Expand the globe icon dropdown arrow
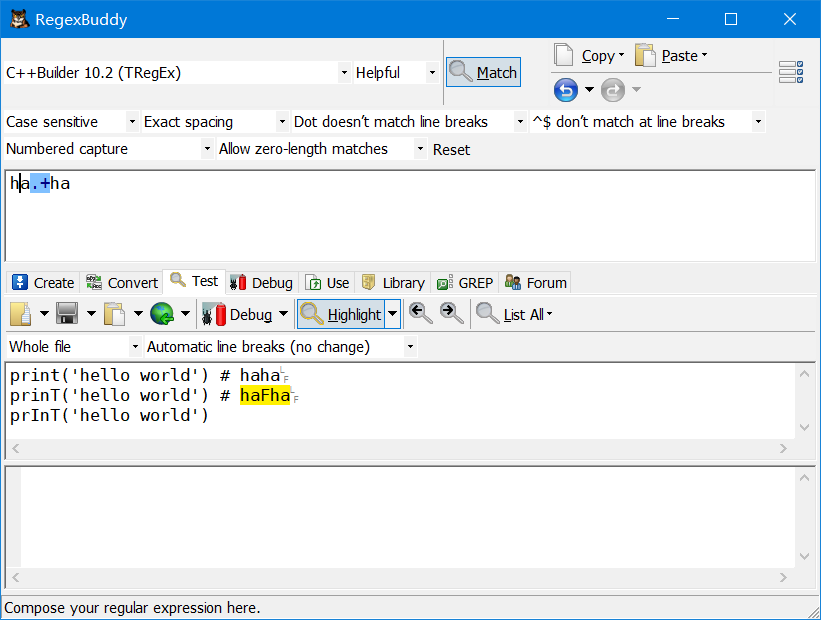 click(x=185, y=314)
